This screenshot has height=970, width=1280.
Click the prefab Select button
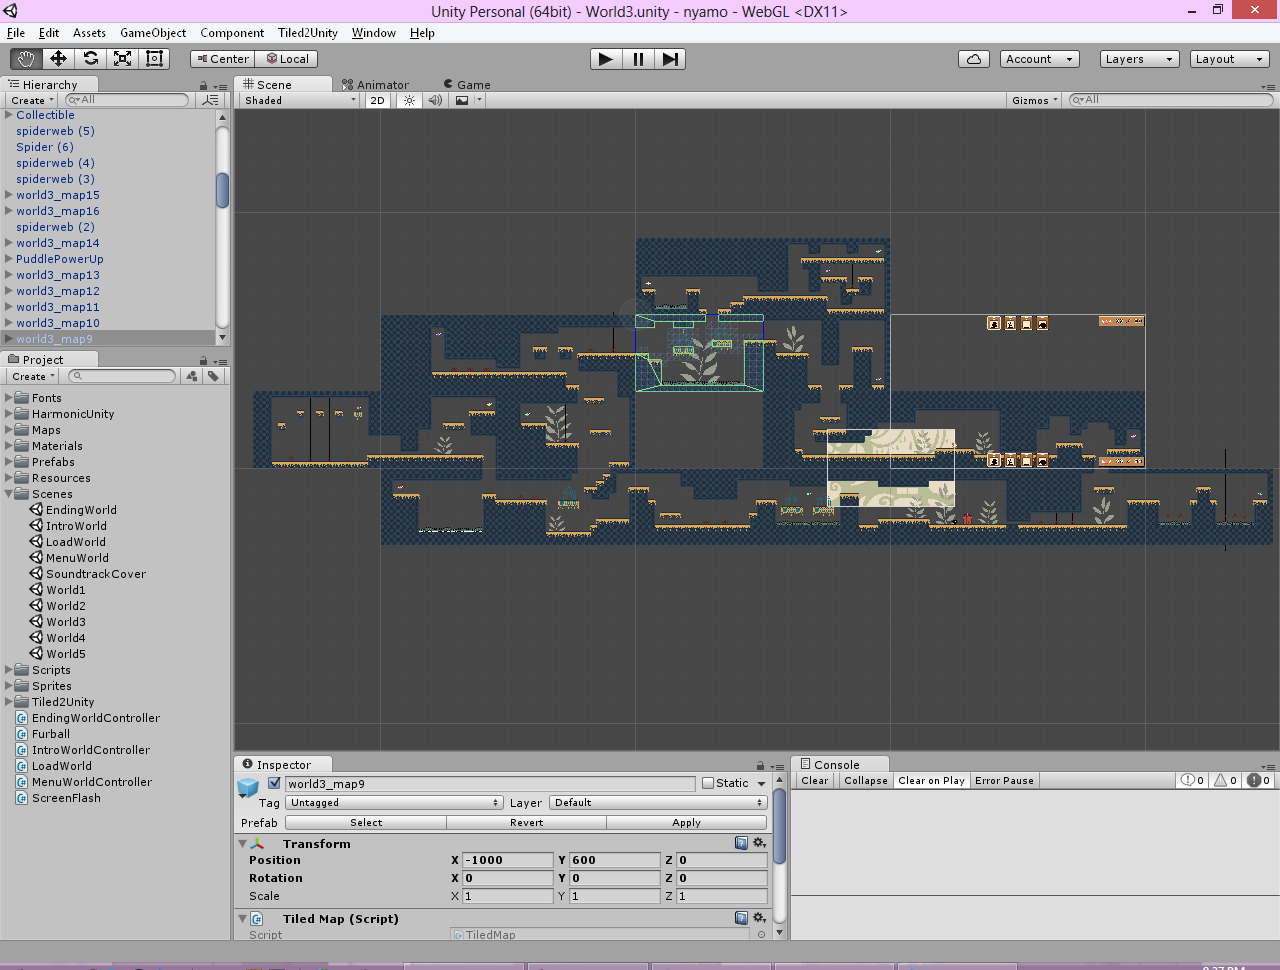click(366, 822)
